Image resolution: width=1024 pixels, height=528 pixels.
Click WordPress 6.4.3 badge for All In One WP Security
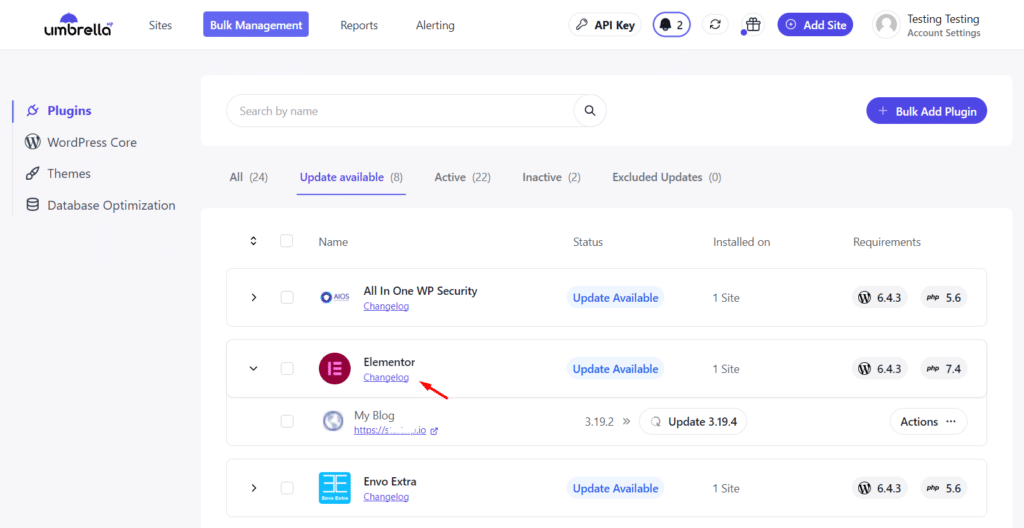(880, 297)
